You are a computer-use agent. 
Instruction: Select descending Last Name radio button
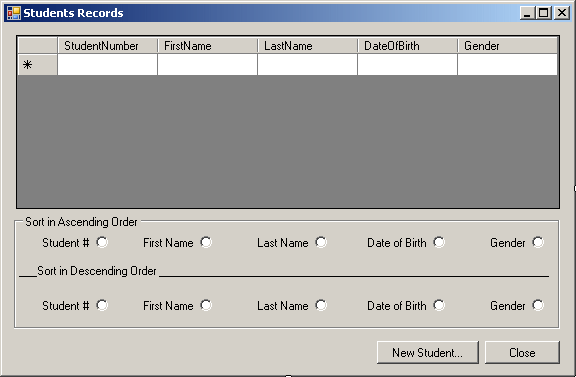(321, 305)
